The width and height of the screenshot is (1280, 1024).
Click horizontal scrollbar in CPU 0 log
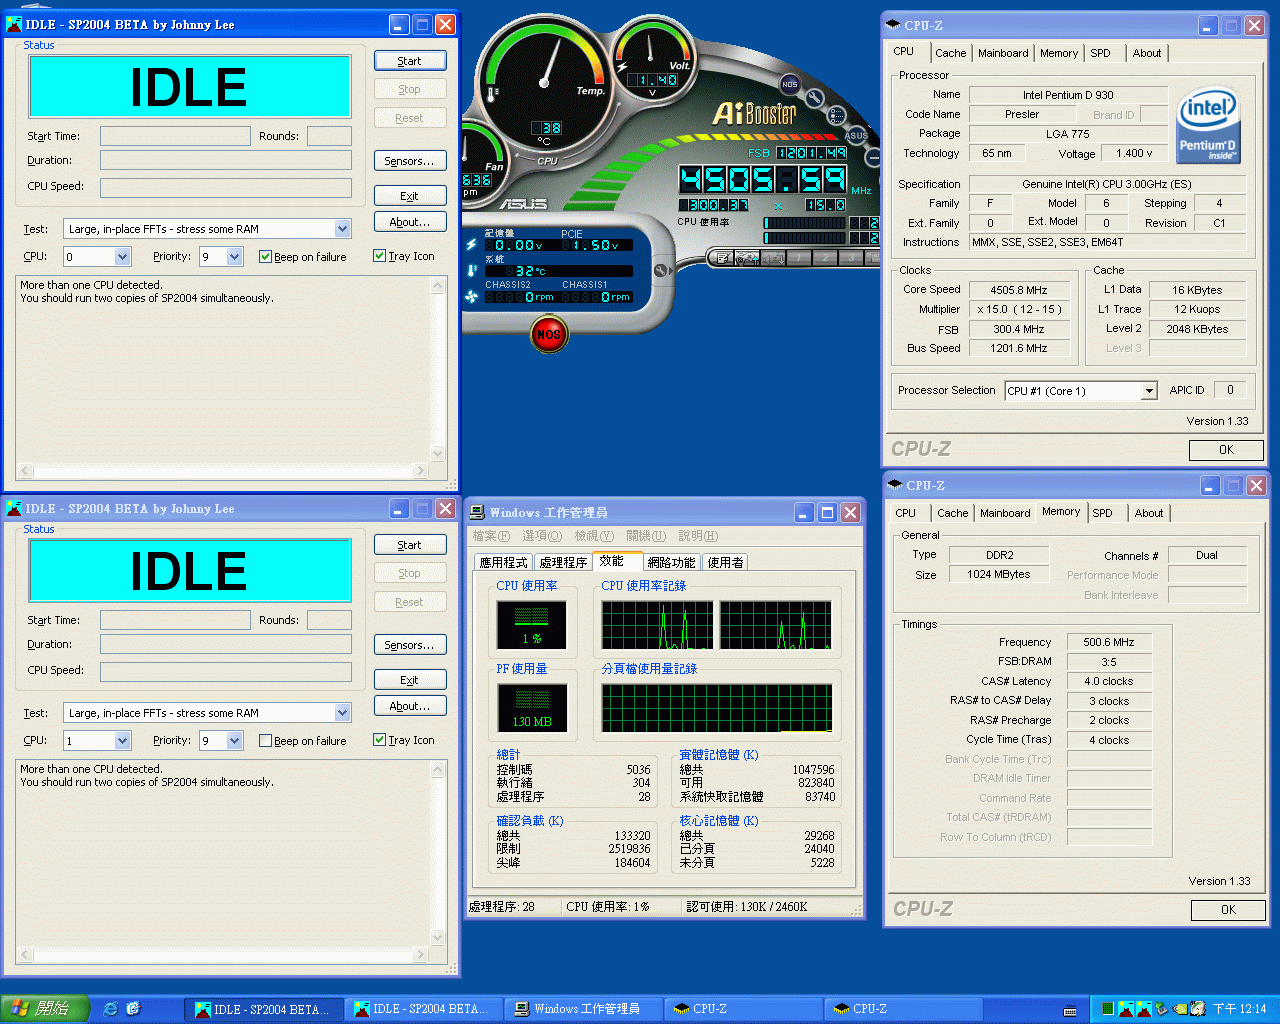click(x=223, y=470)
